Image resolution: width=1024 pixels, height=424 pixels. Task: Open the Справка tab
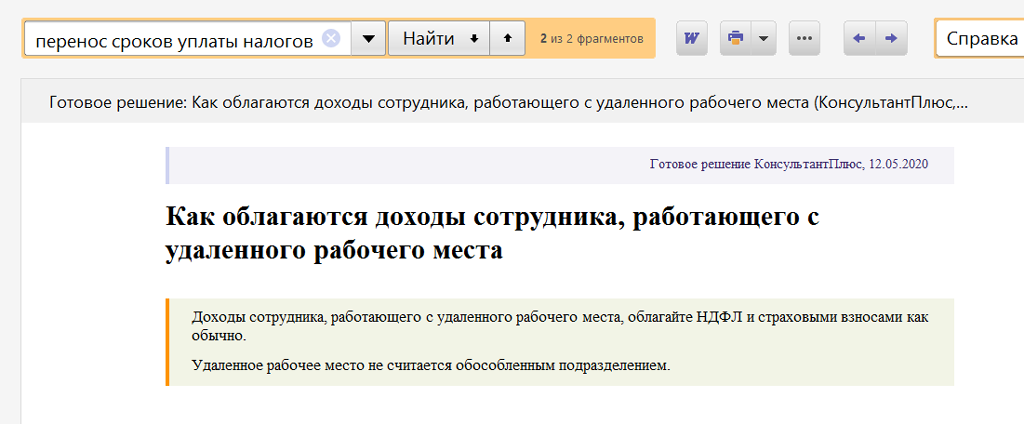click(980, 39)
